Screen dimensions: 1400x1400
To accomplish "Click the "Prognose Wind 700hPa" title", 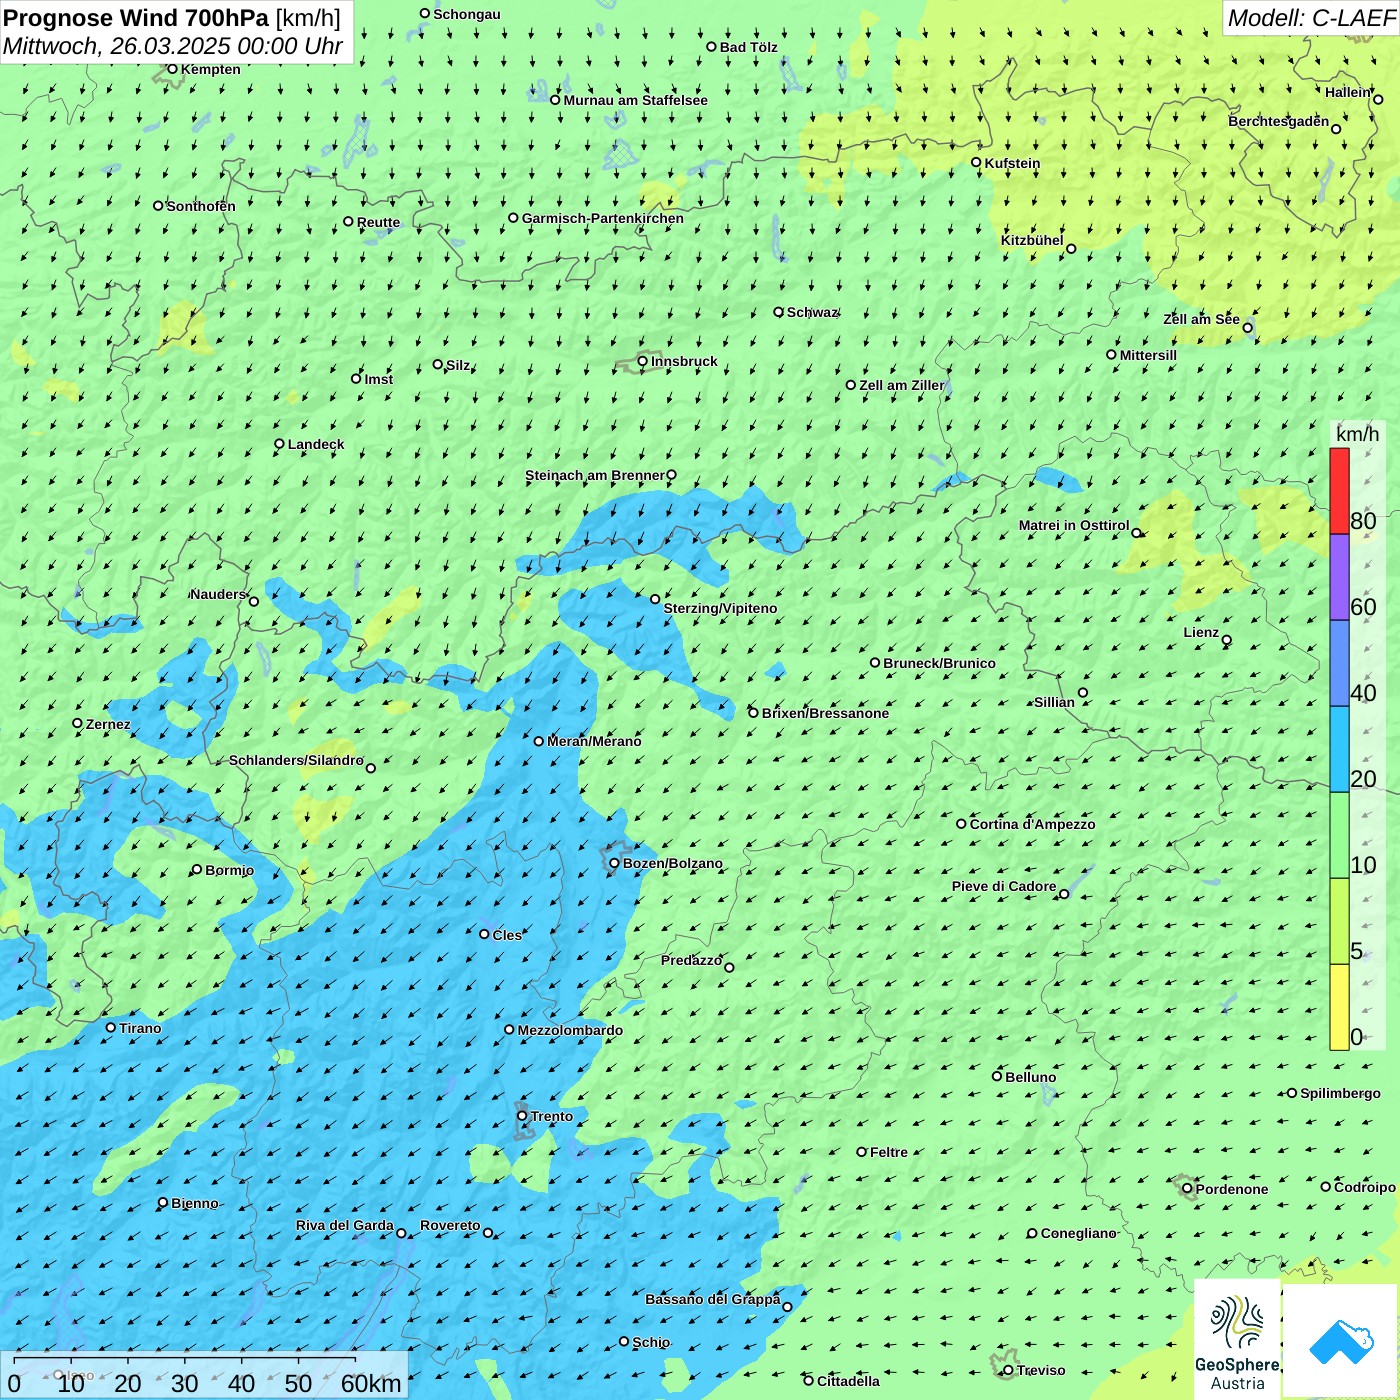I will coord(136,18).
